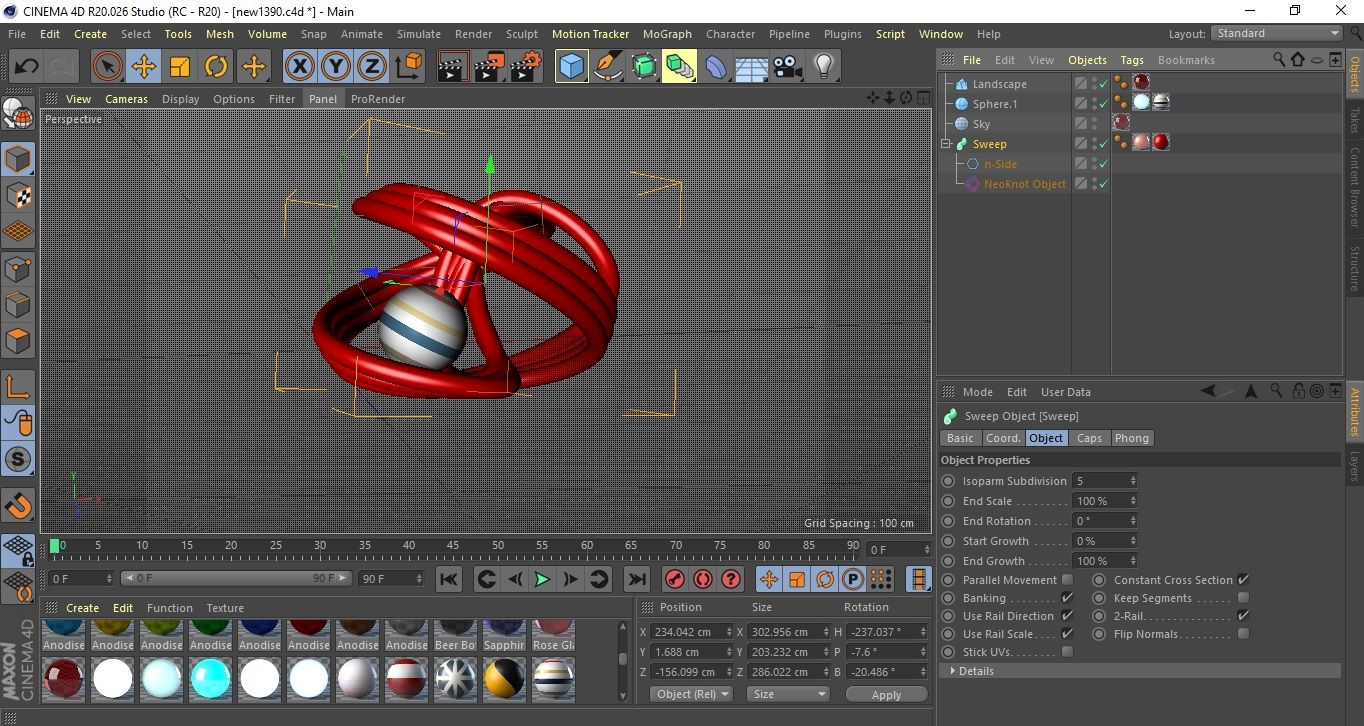Disable Use Rail Direction
Image resolution: width=1364 pixels, height=726 pixels.
(1067, 616)
